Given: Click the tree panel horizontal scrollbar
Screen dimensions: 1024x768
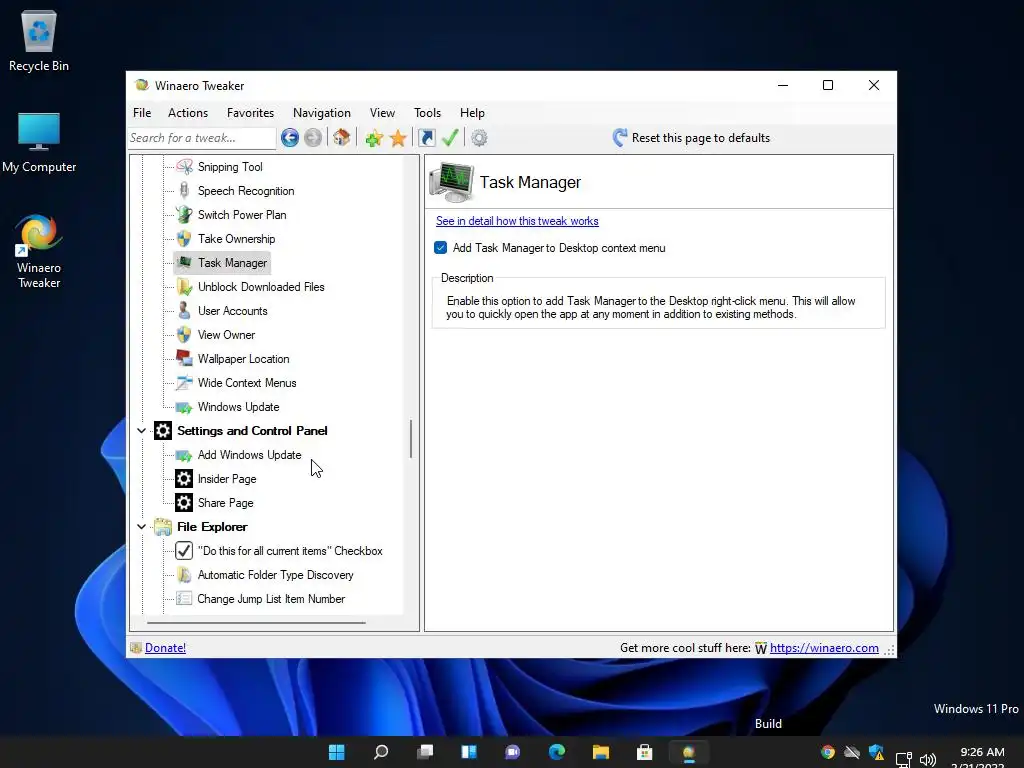Looking at the screenshot, I should tap(256, 622).
